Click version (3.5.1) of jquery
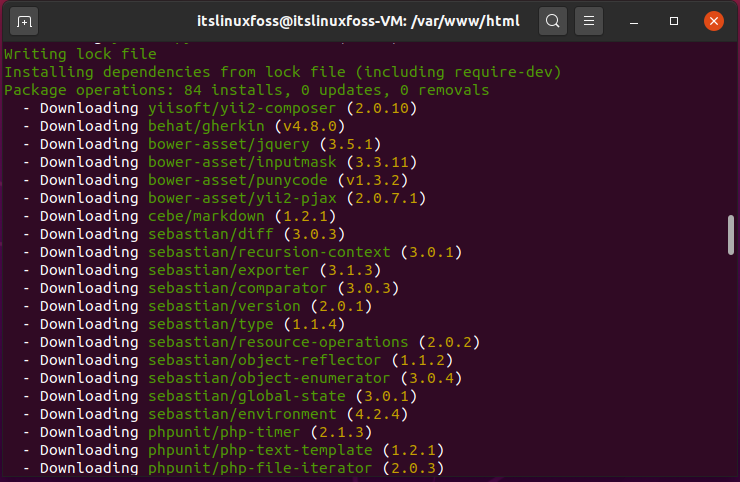The width and height of the screenshot is (740, 482). [350, 144]
